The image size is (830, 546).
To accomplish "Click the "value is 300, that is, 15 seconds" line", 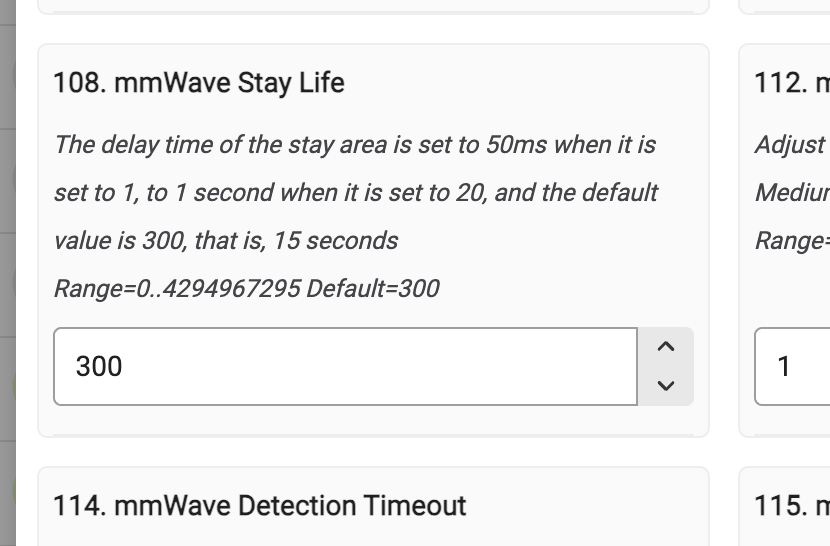I will point(226,241).
